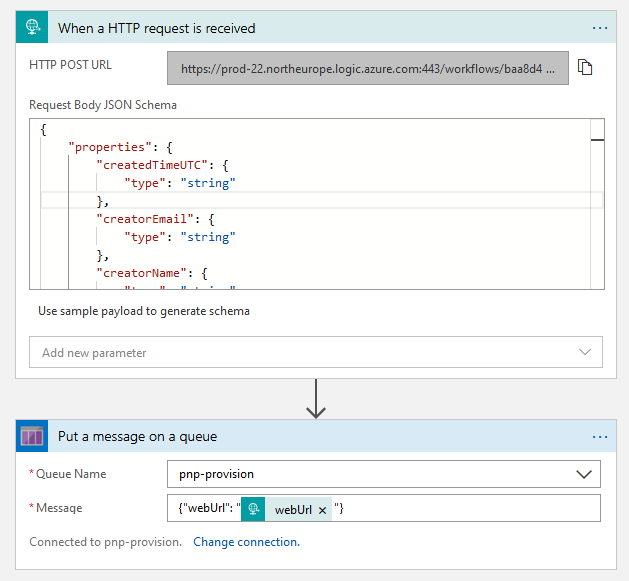Select the webUrl dynamic content token
629x581 pixels.
point(292,509)
